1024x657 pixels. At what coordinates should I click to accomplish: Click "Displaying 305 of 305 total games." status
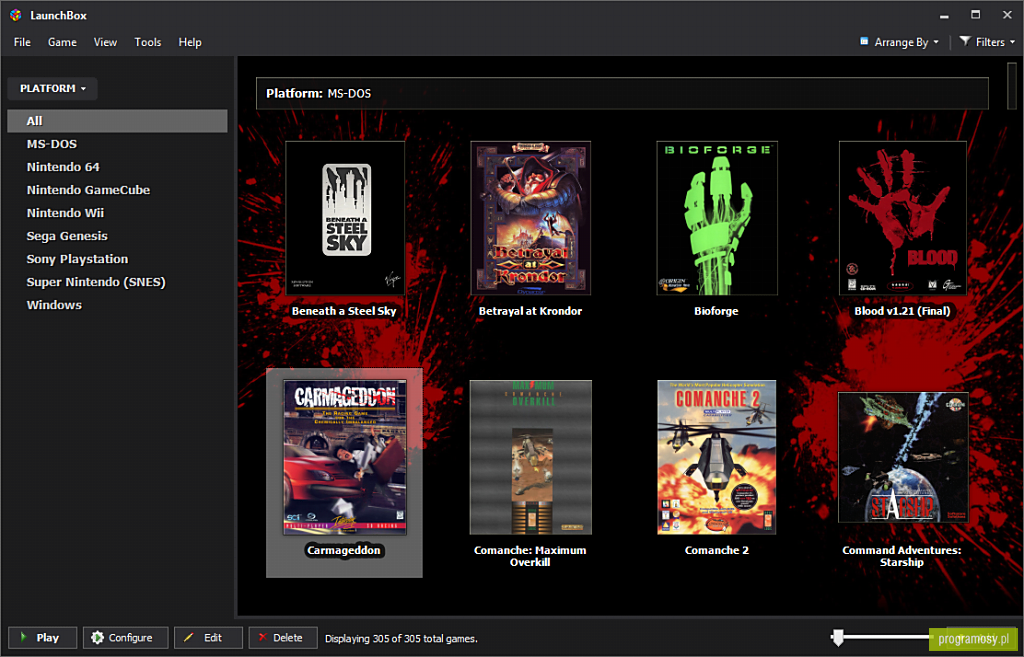401,638
